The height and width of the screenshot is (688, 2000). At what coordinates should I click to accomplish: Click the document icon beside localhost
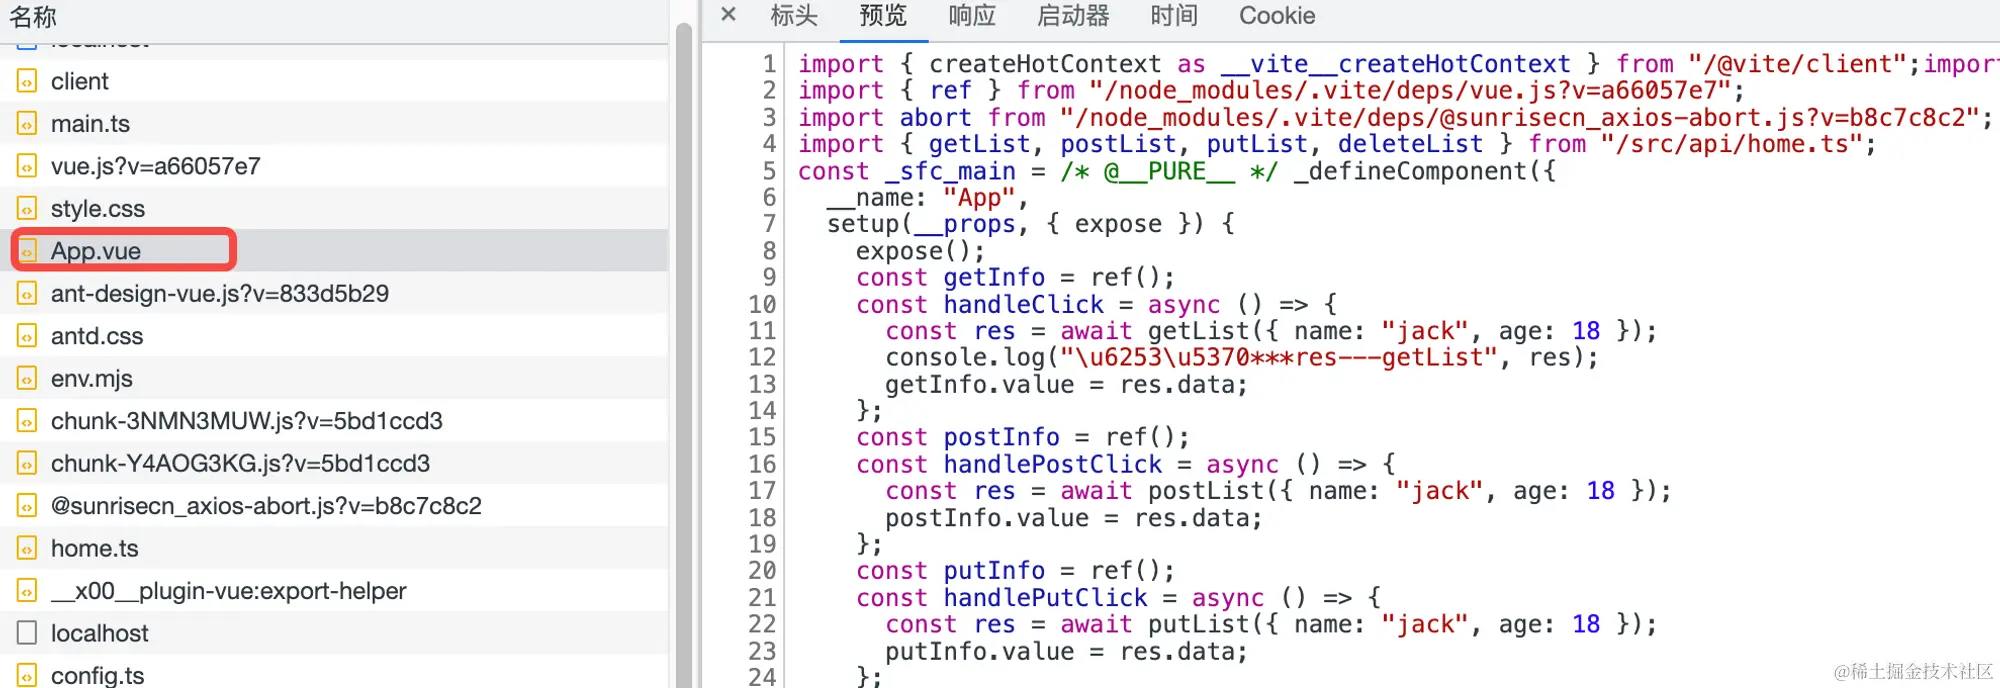coord(27,633)
